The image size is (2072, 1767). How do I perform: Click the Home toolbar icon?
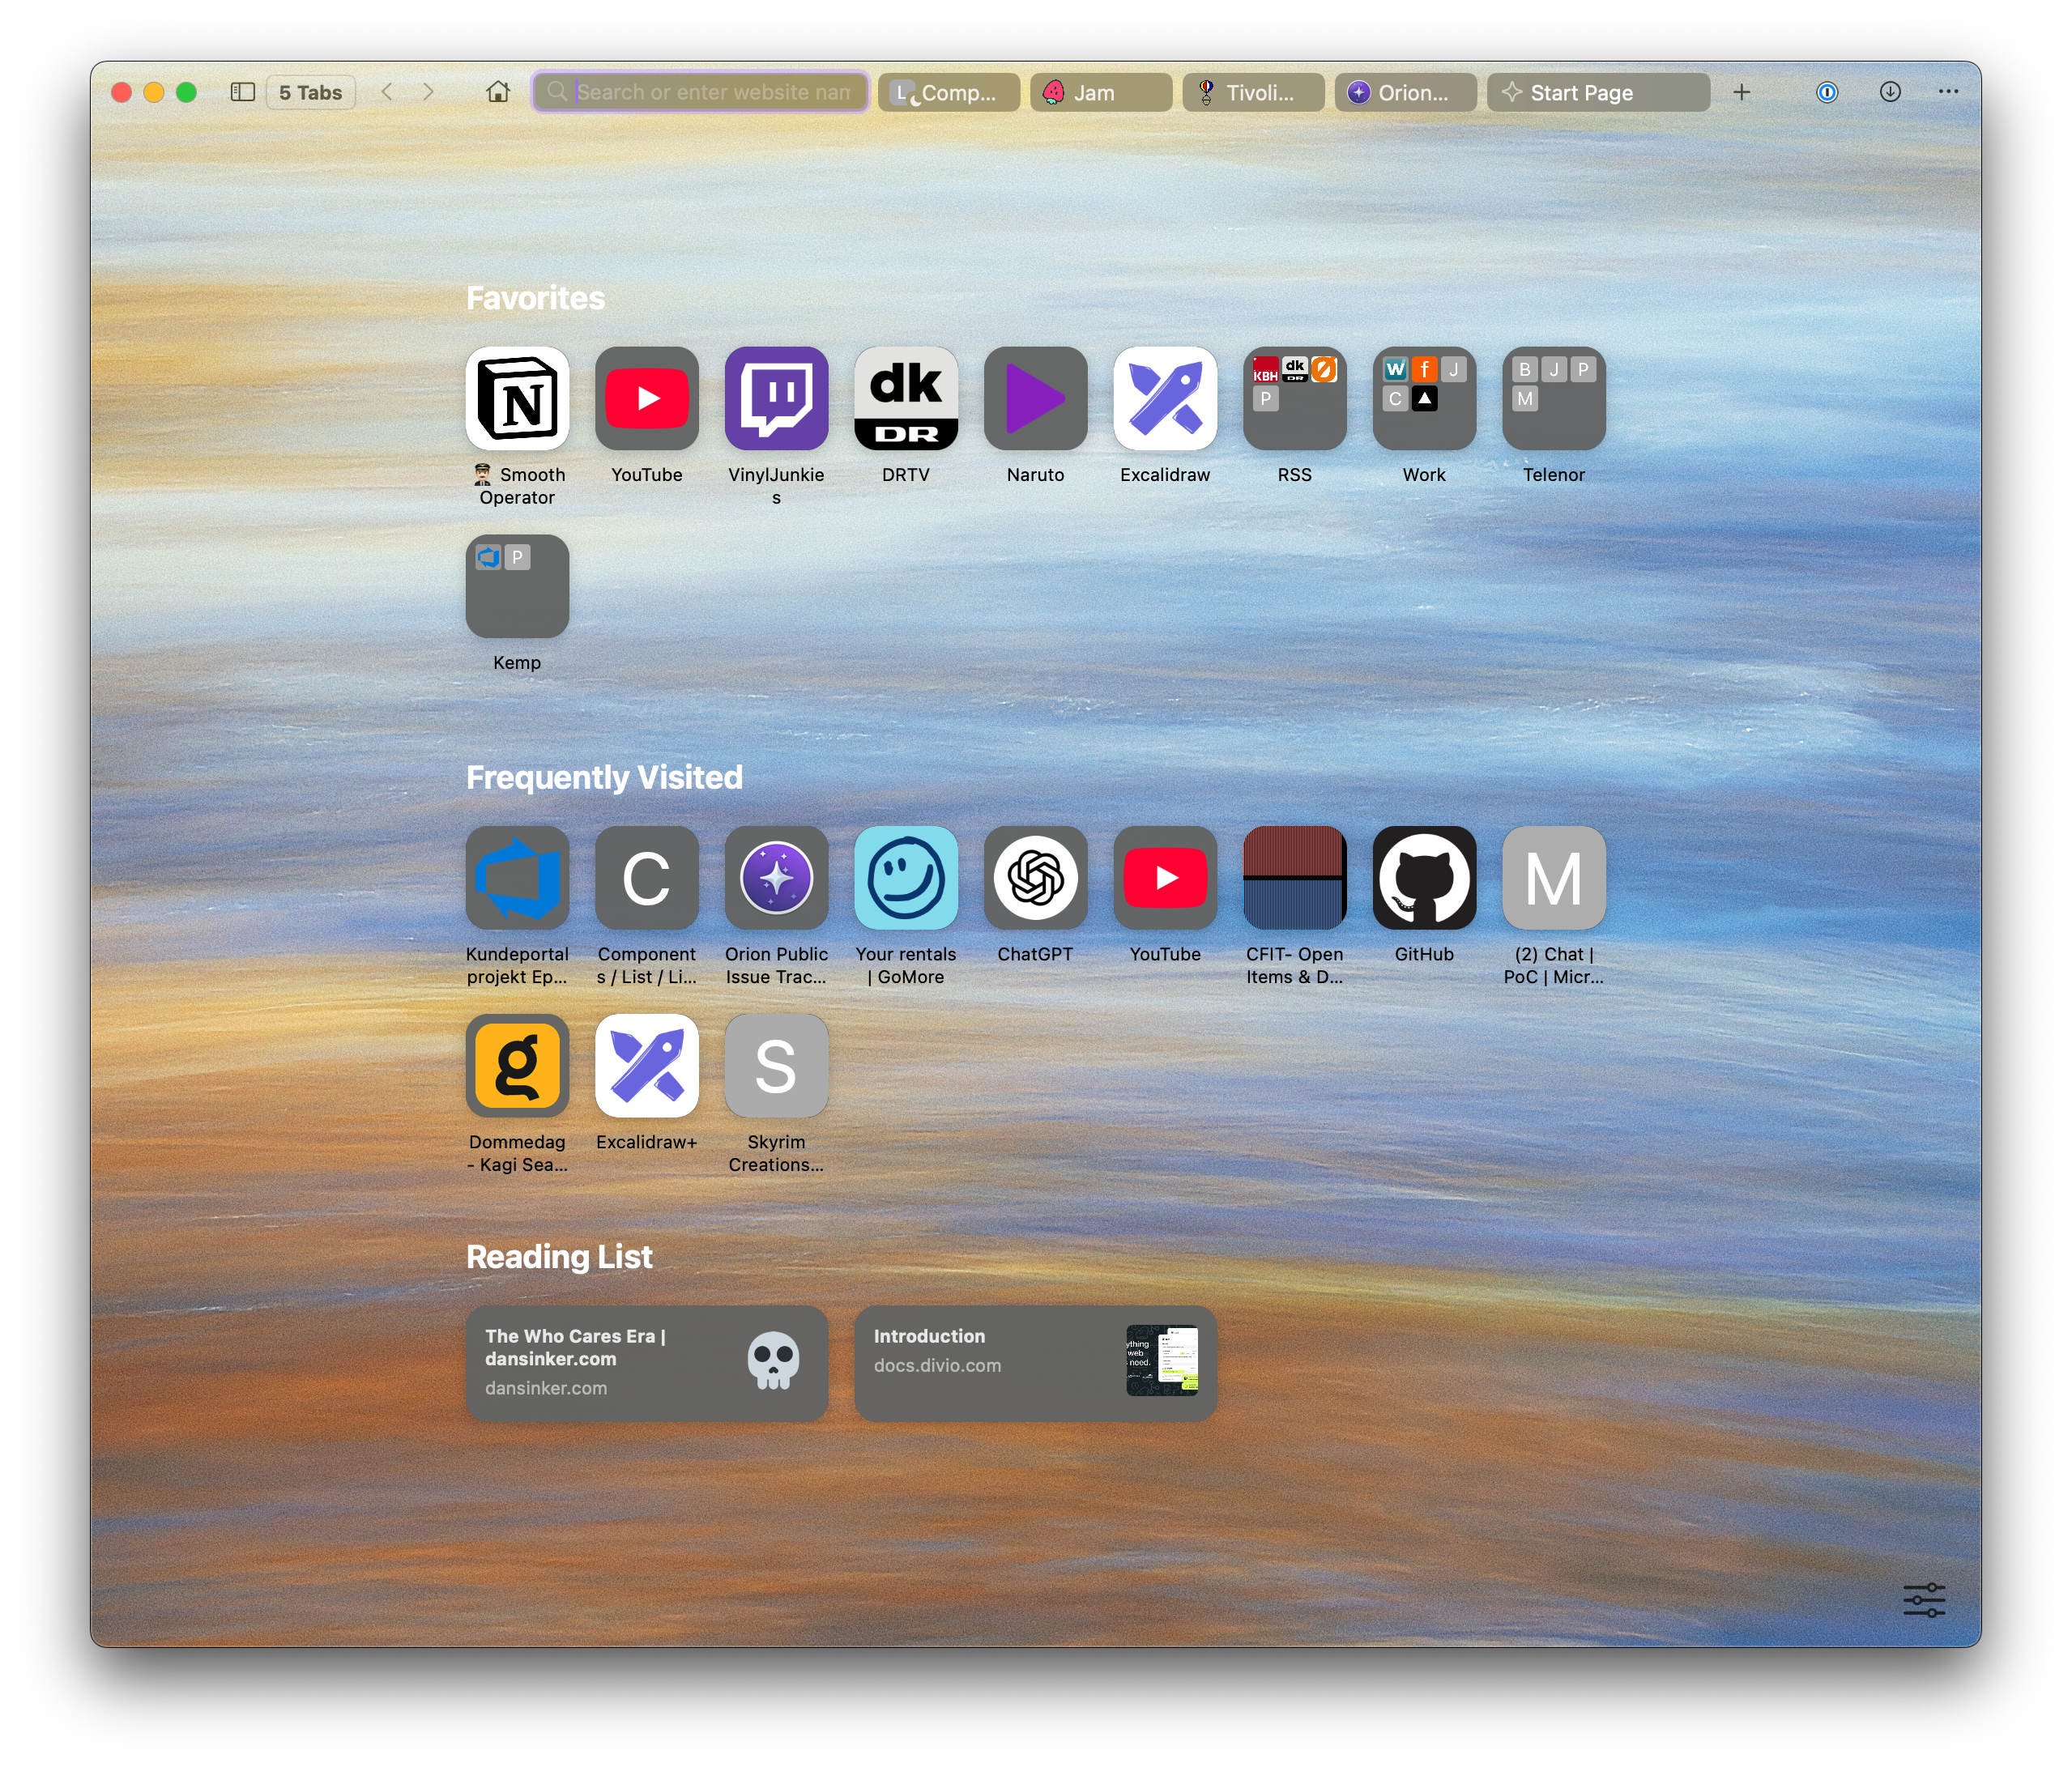tap(498, 92)
